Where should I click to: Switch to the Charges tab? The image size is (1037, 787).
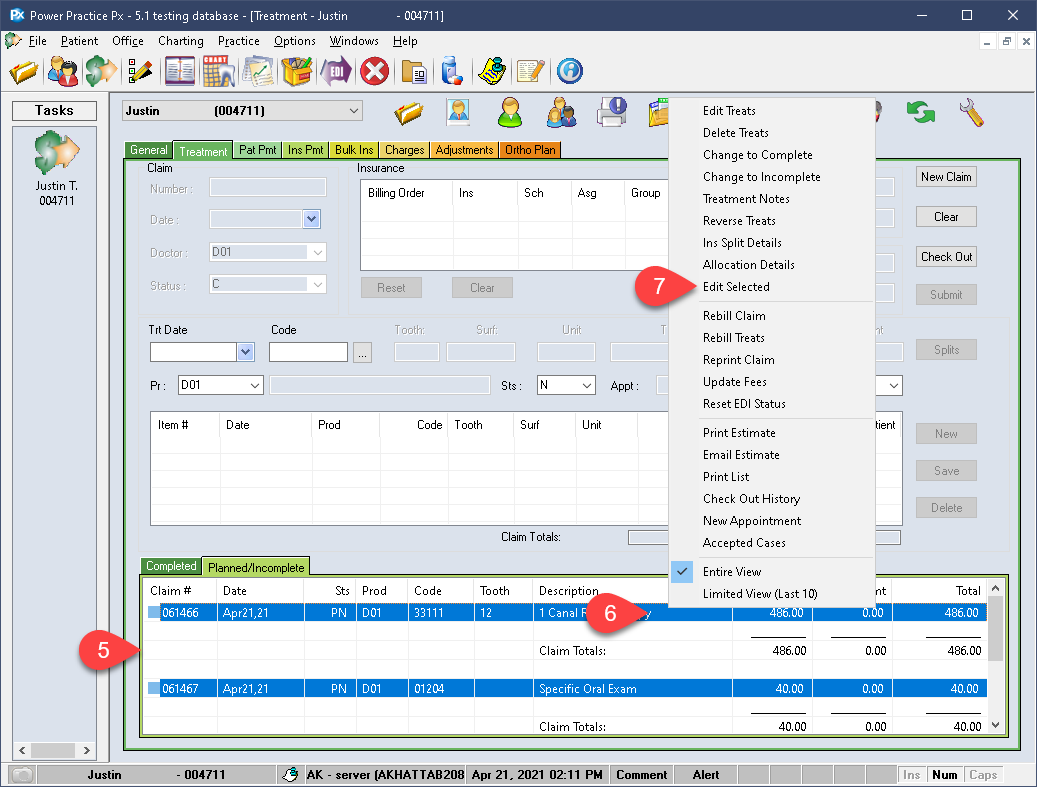tap(405, 150)
